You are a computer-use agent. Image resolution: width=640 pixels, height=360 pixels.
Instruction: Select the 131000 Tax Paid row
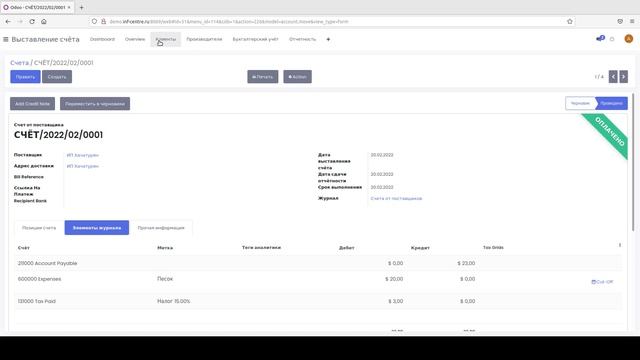318,301
